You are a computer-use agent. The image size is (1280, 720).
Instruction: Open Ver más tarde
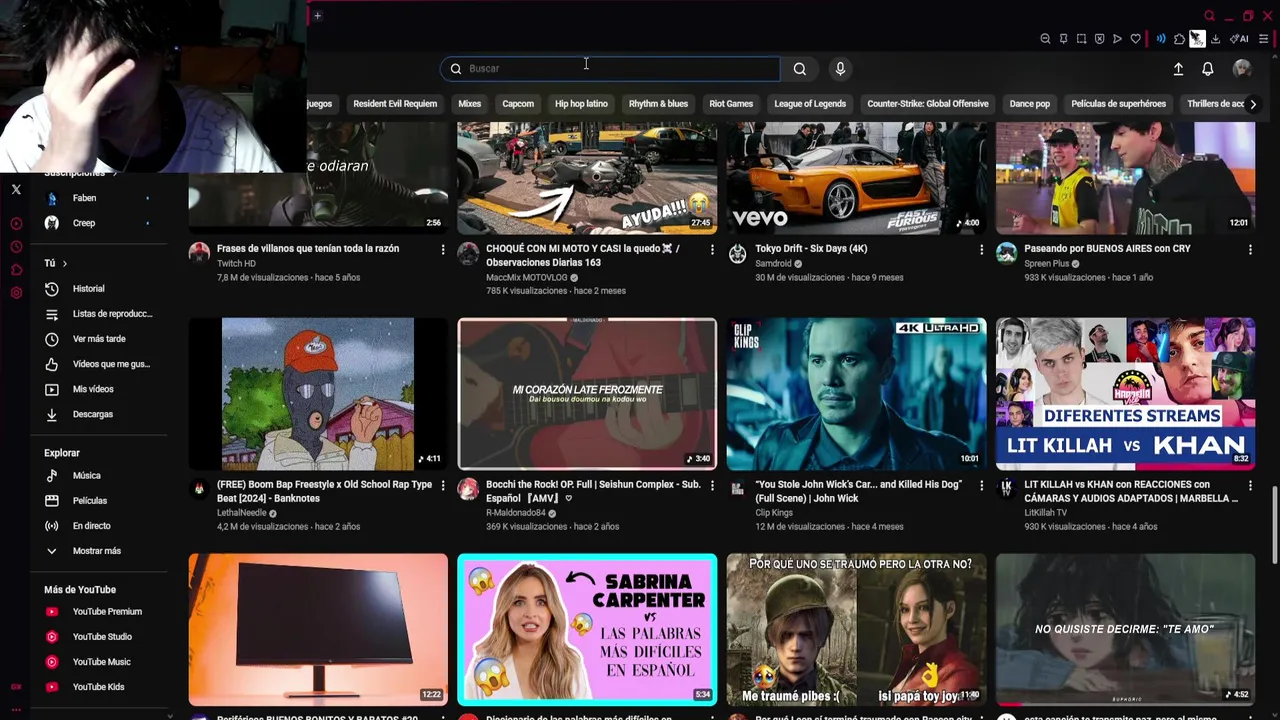pyautogui.click(x=100, y=339)
